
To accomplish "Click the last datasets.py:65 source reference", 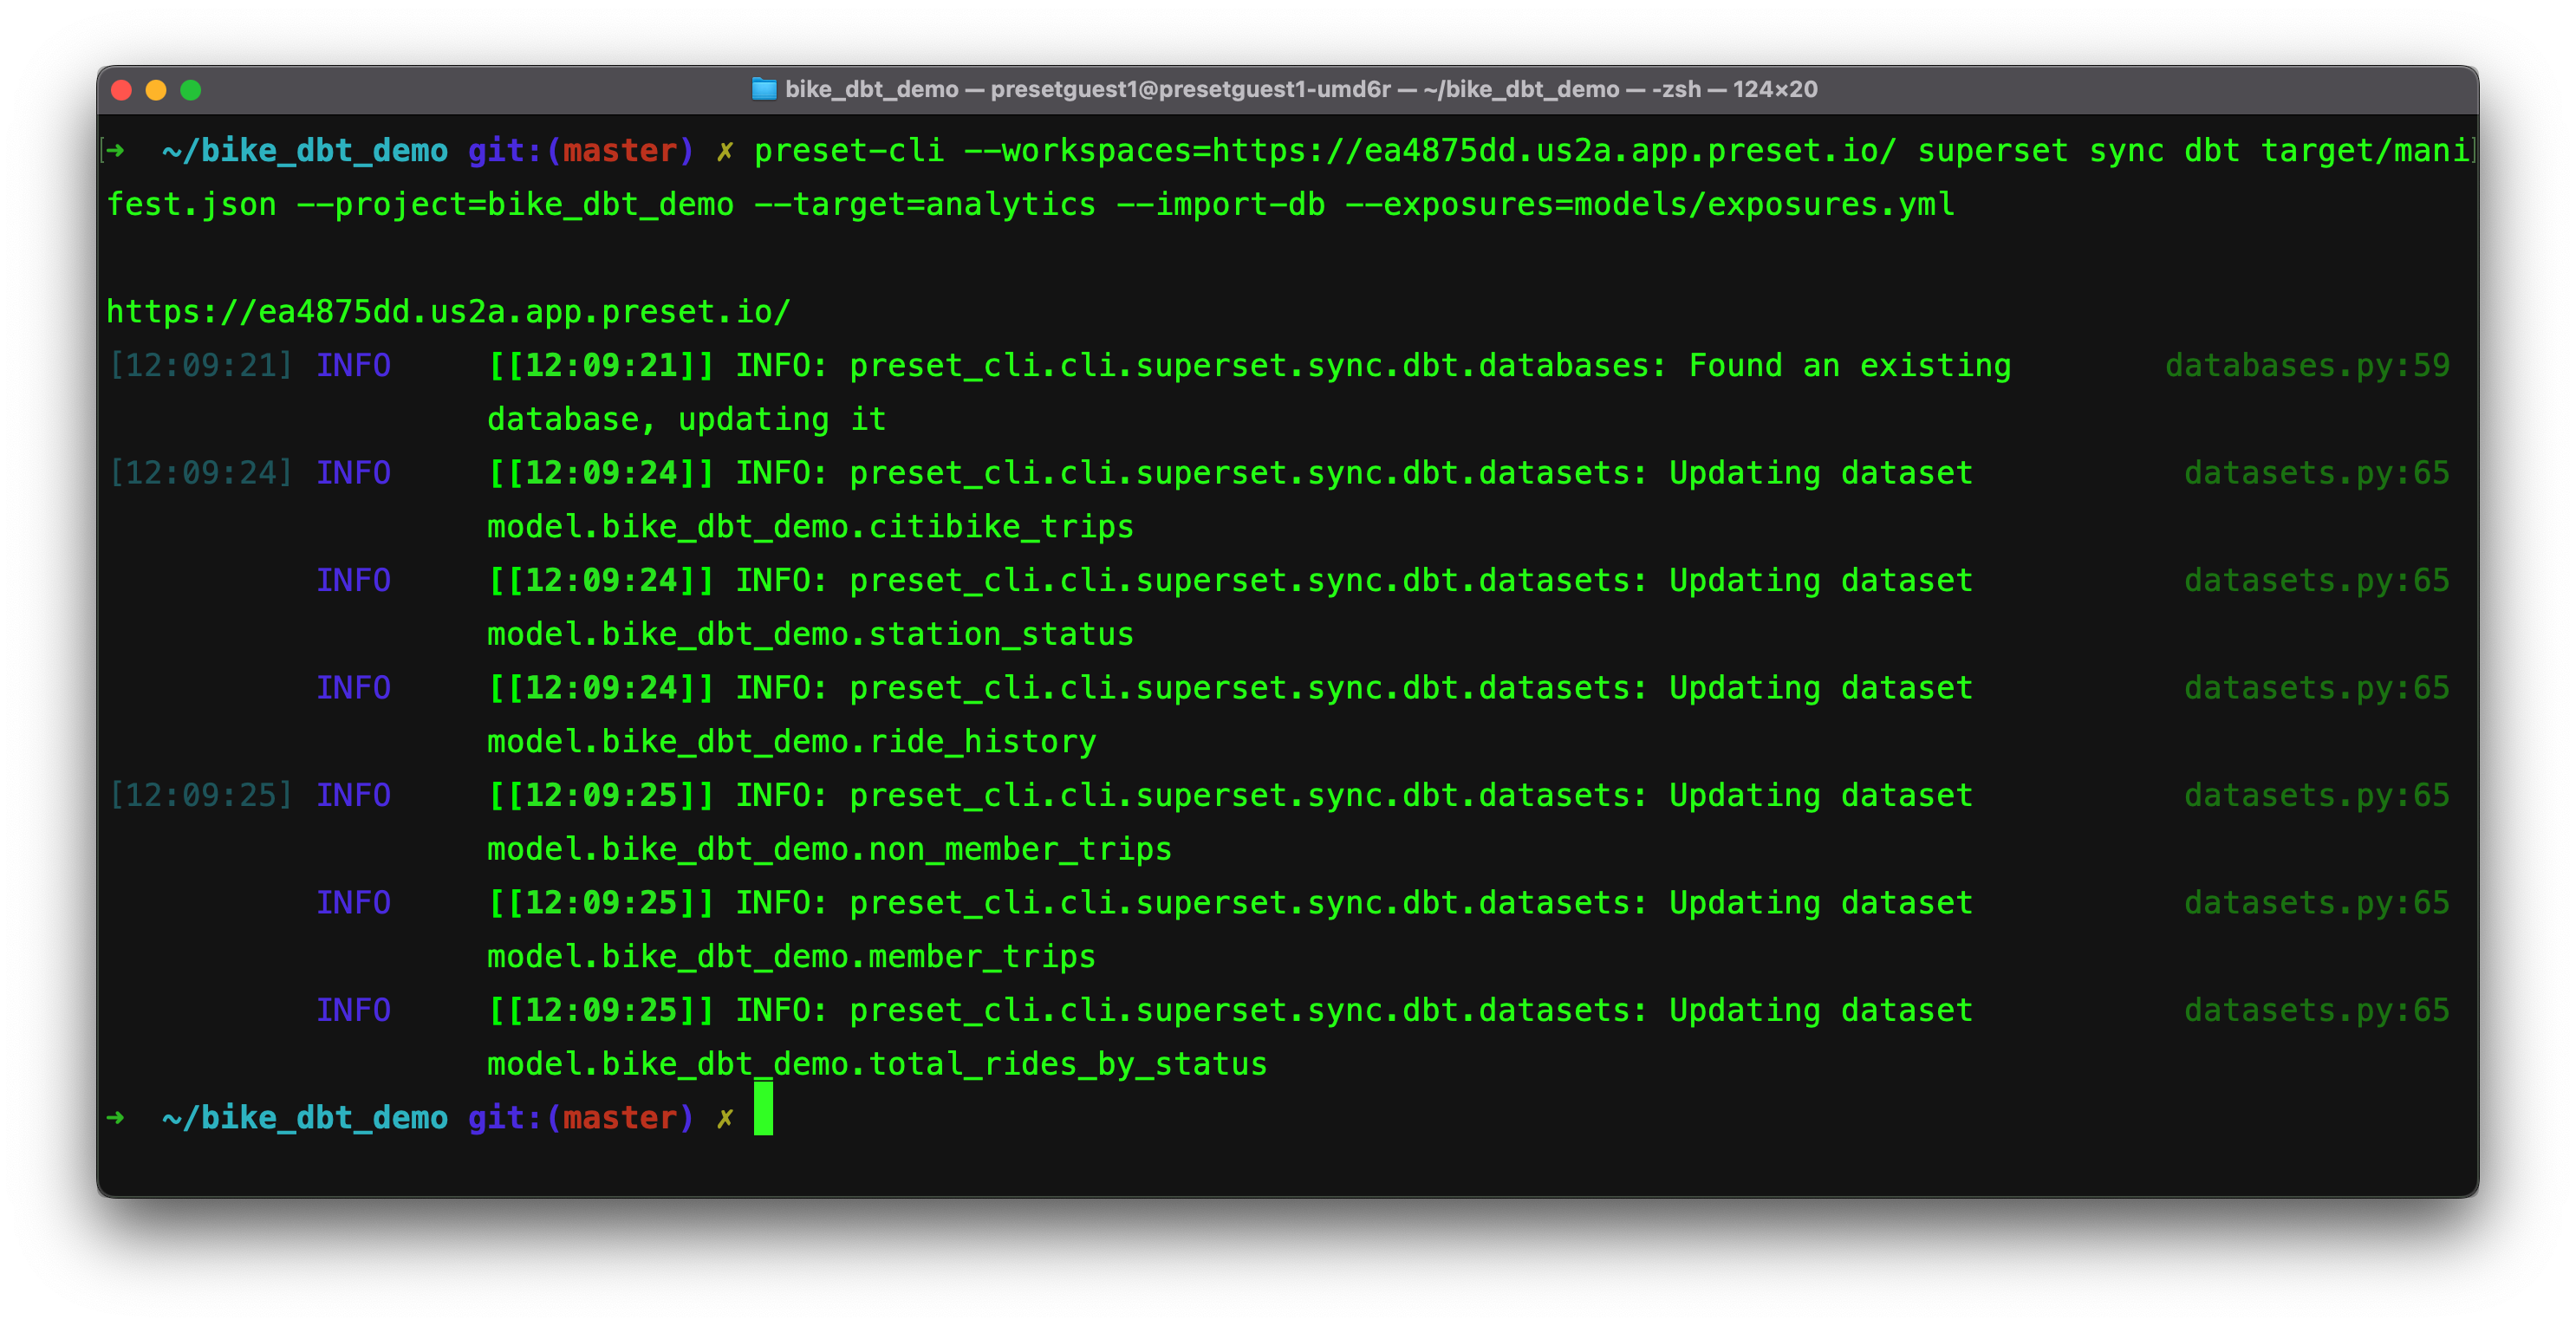I will pos(2316,1010).
